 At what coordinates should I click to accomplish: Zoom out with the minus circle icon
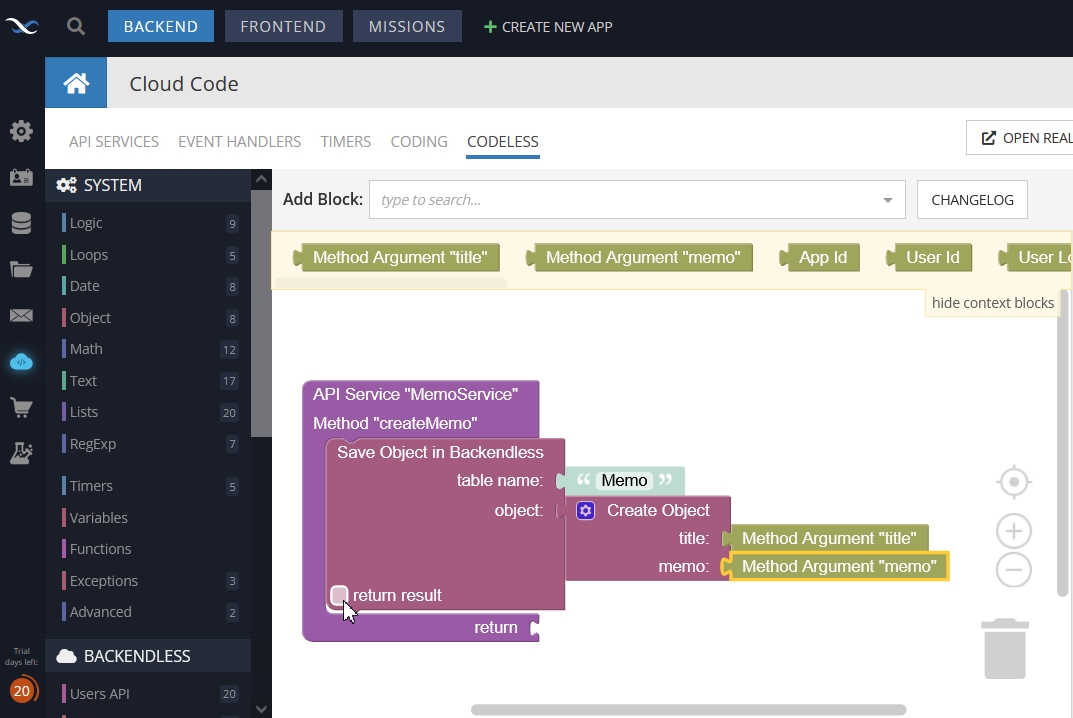(x=1013, y=569)
